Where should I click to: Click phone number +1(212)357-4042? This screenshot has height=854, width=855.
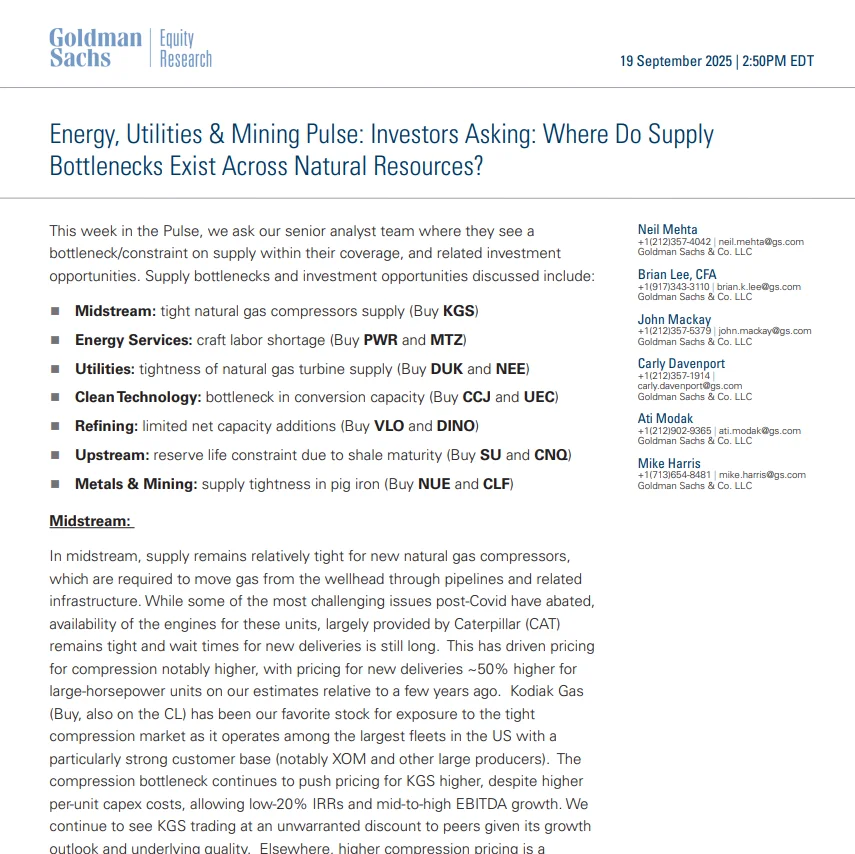tap(674, 242)
